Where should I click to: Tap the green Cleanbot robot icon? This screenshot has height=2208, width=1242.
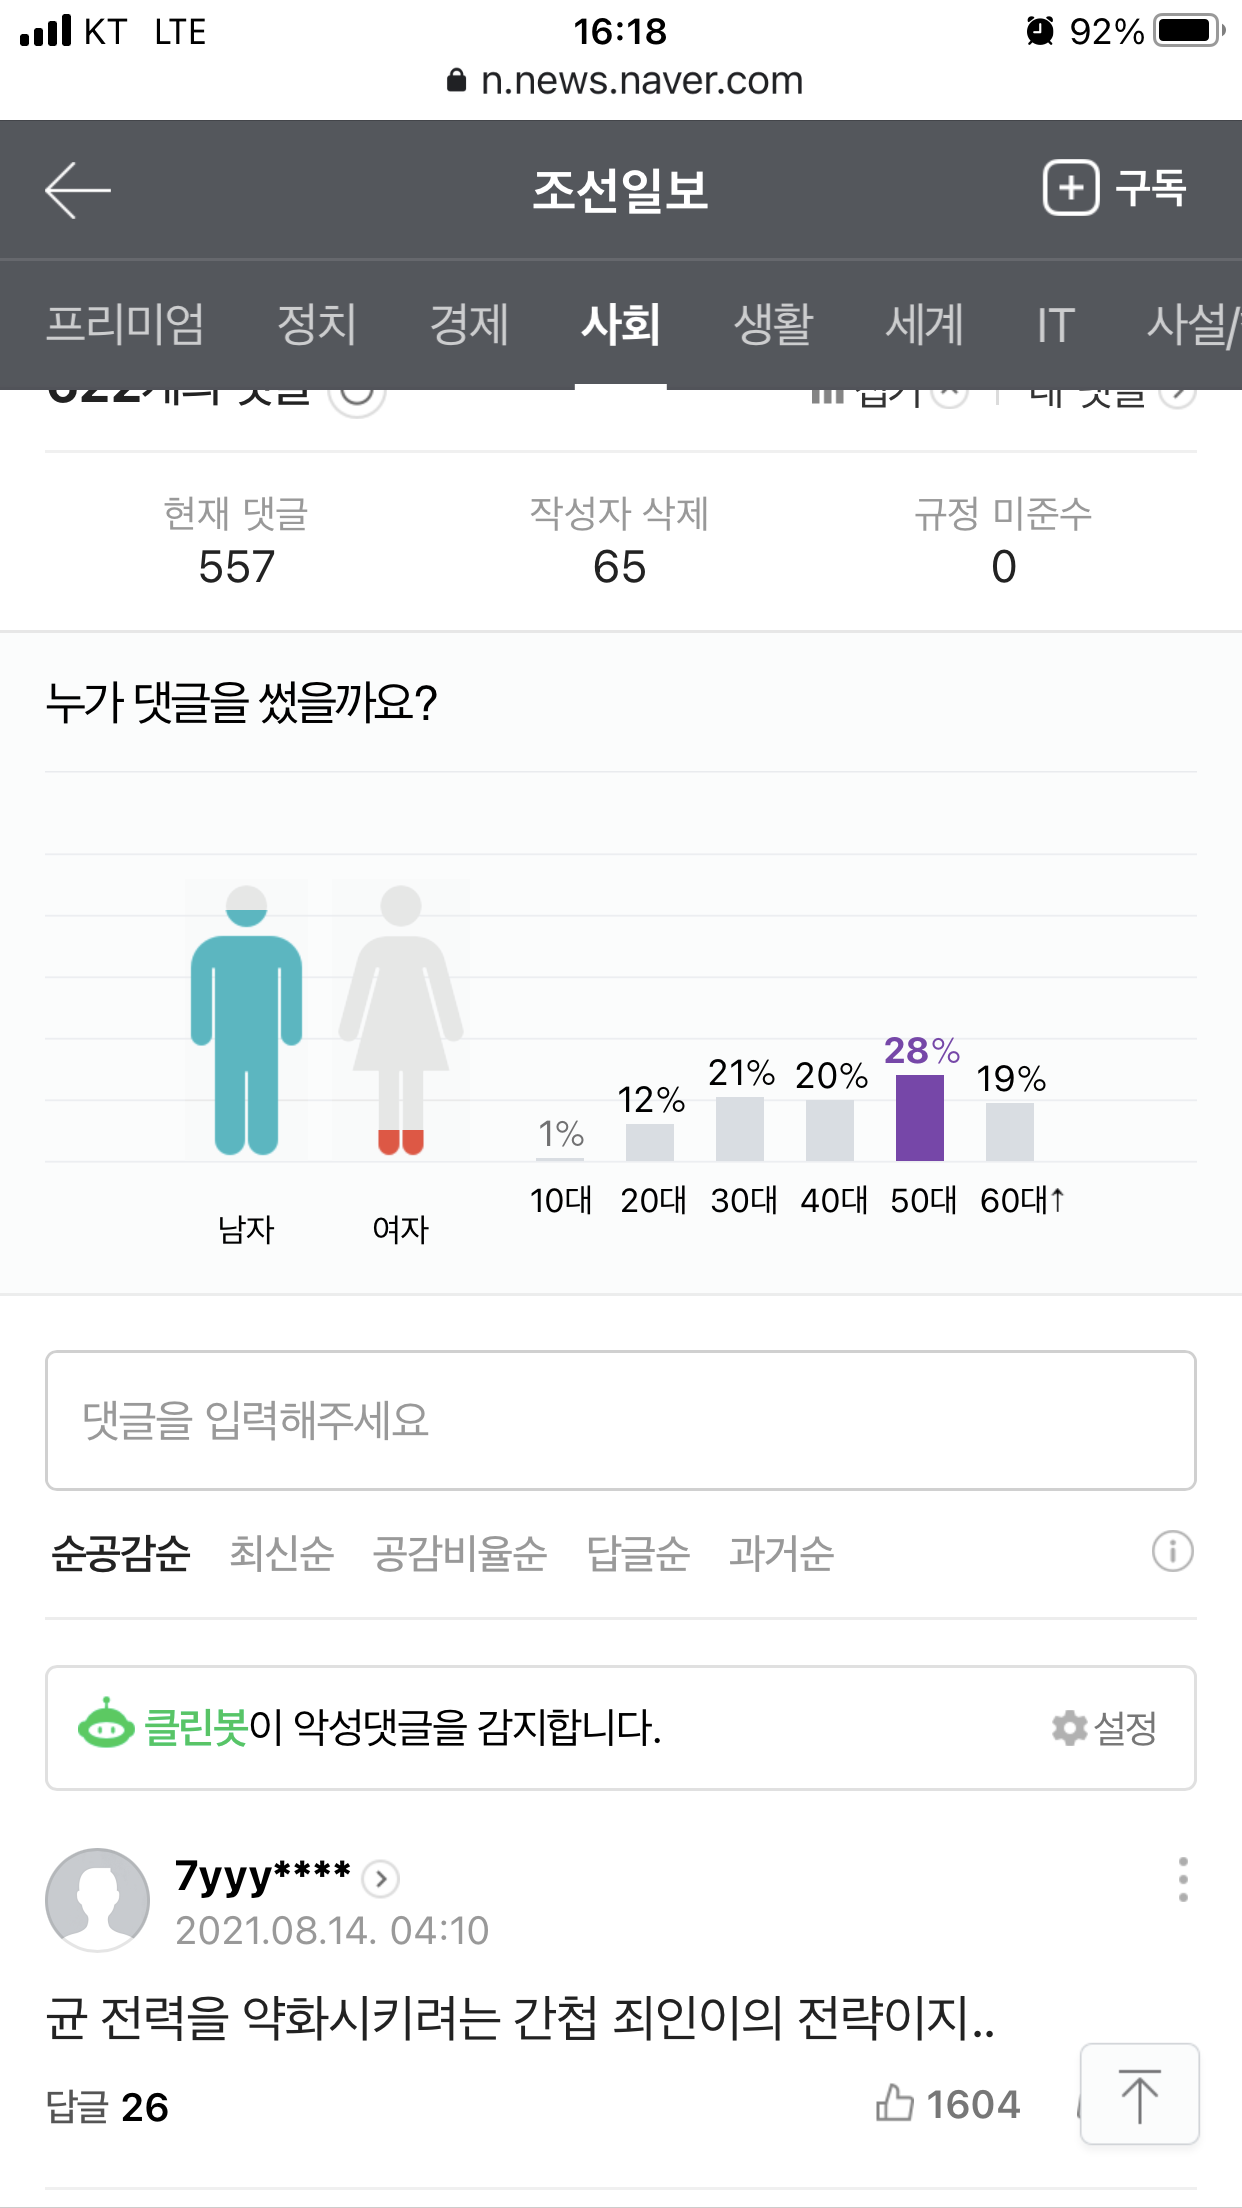[106, 1724]
